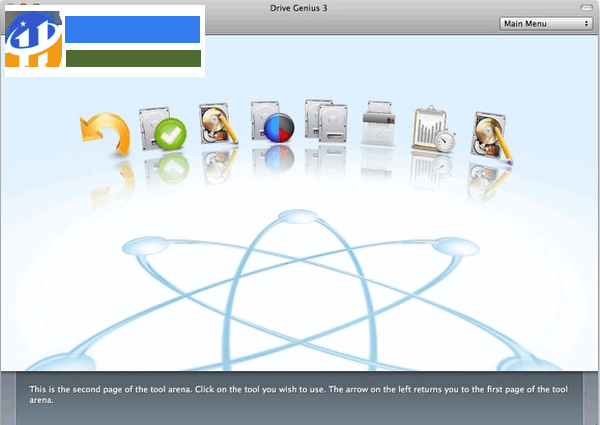Viewport: 600px width, 425px height.
Task: Click the orange back arrow to first page
Action: (105, 134)
